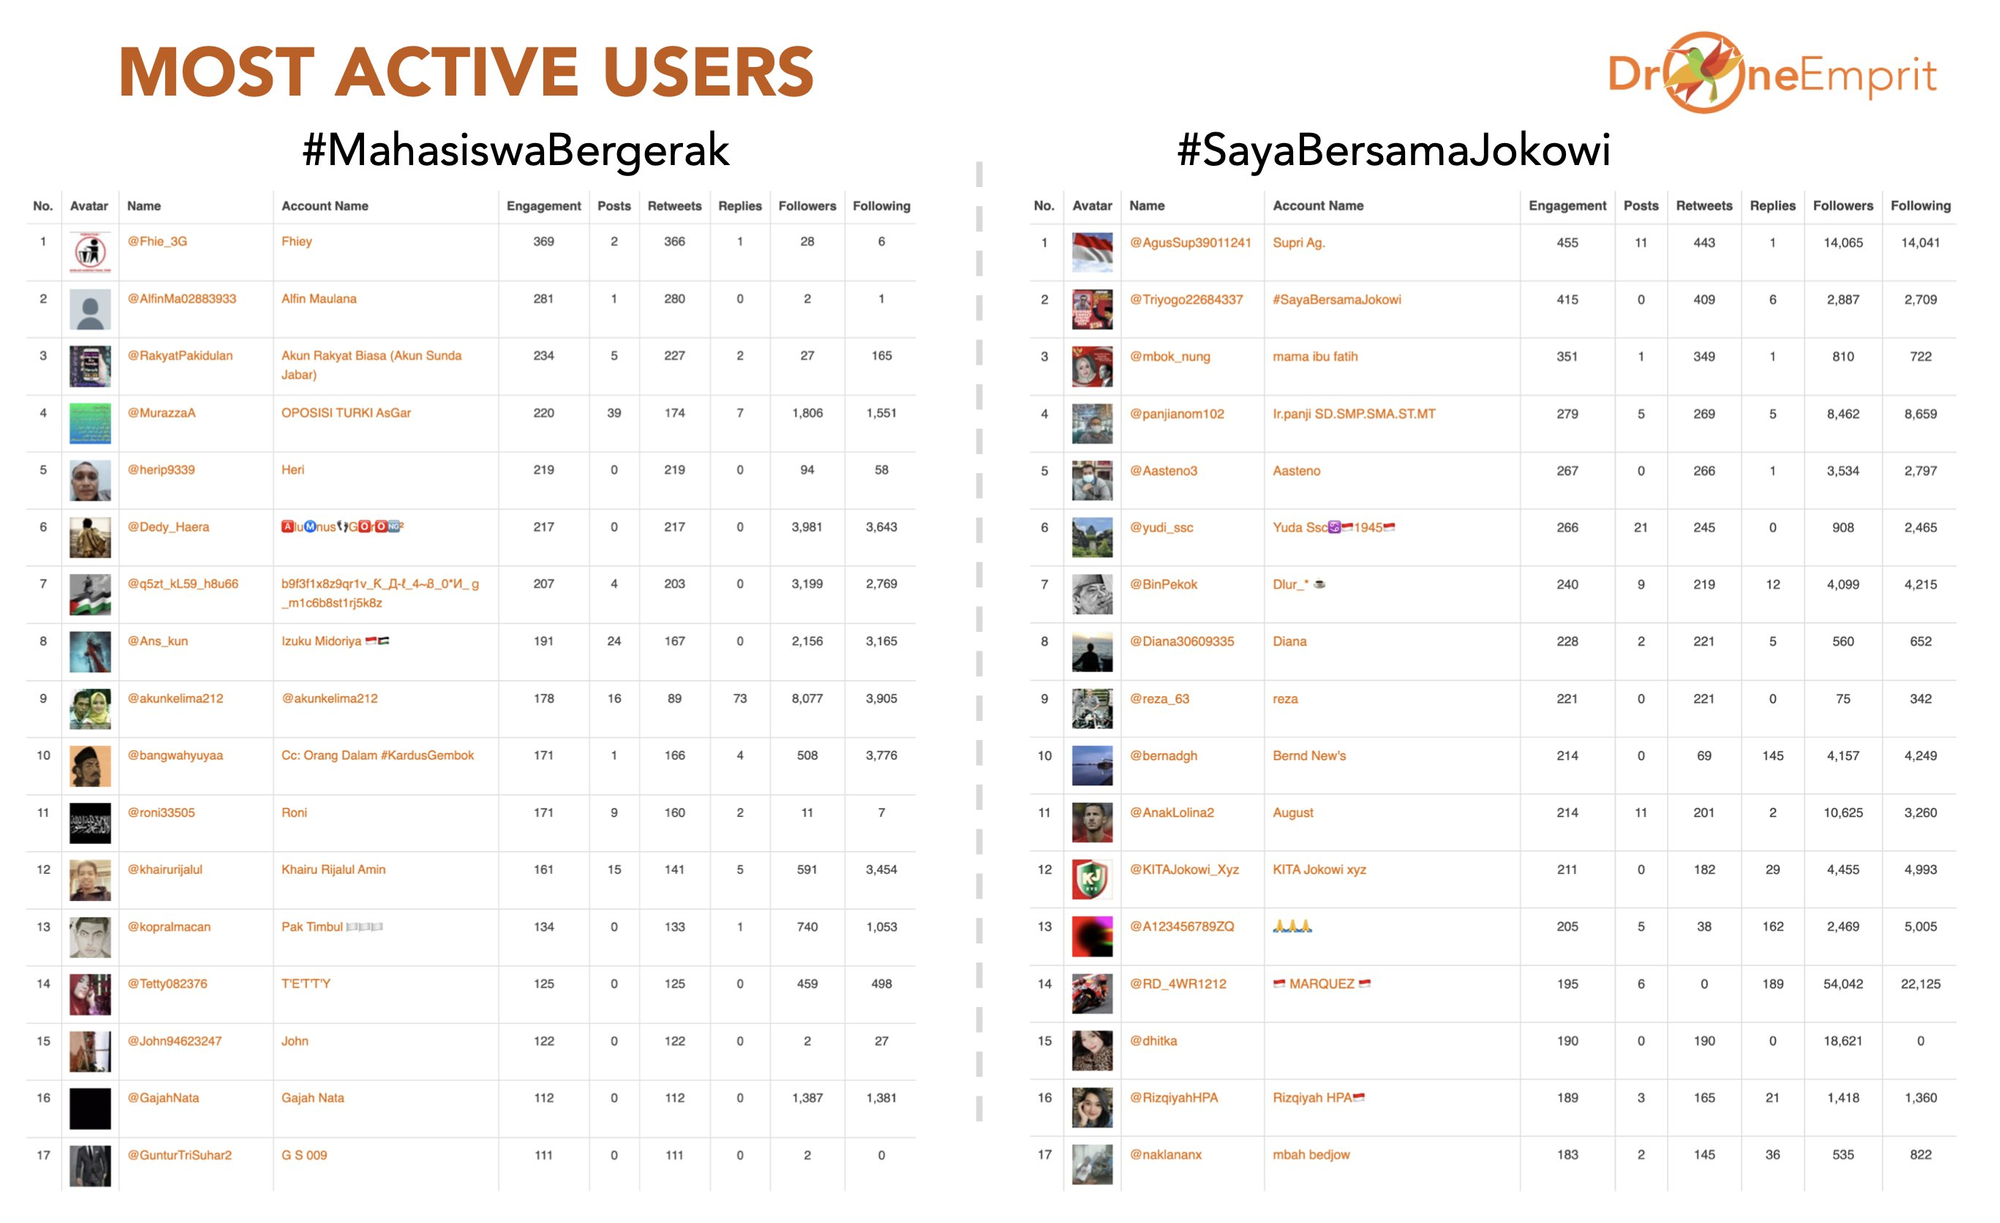Click the KITA Jokowi xyz shield avatar
The image size is (2000, 1223).
tap(1091, 880)
